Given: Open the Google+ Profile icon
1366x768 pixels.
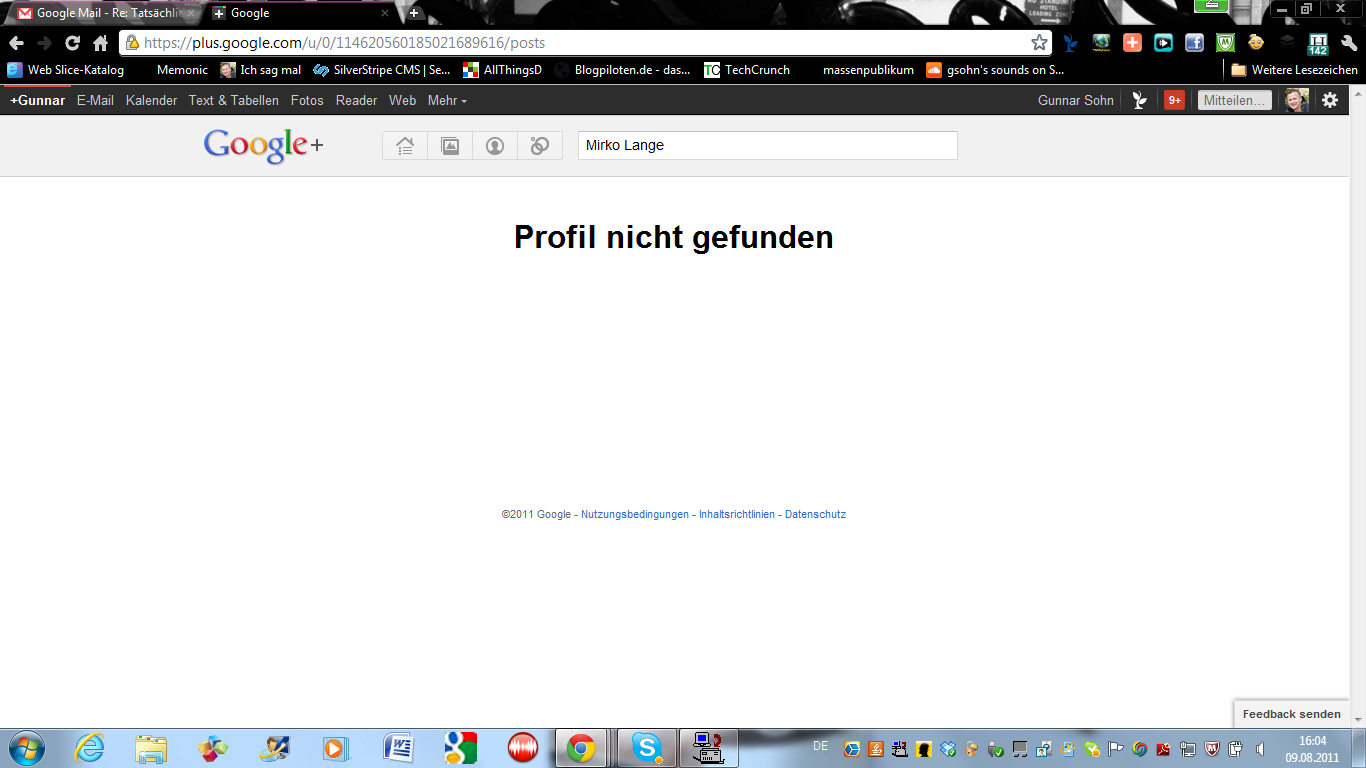Looking at the screenshot, I should [495, 146].
